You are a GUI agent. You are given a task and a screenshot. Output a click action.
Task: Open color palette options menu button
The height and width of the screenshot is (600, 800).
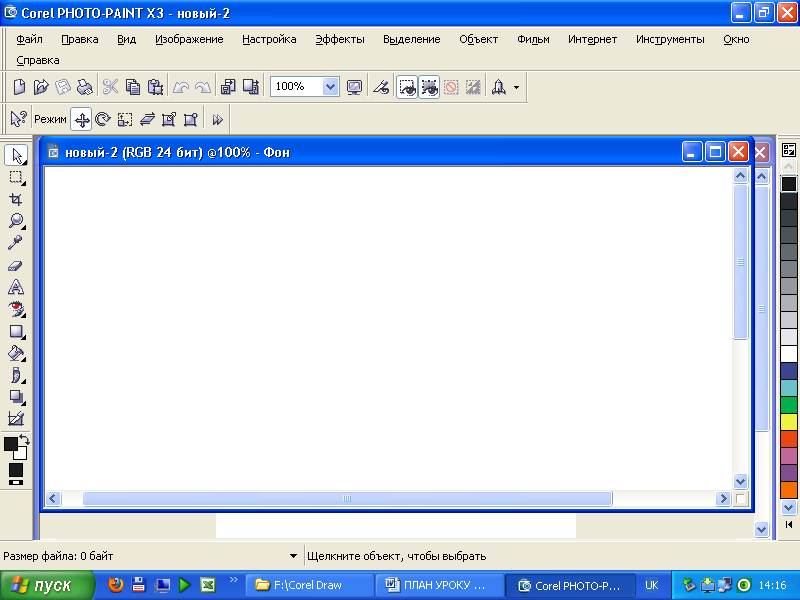pos(789,150)
